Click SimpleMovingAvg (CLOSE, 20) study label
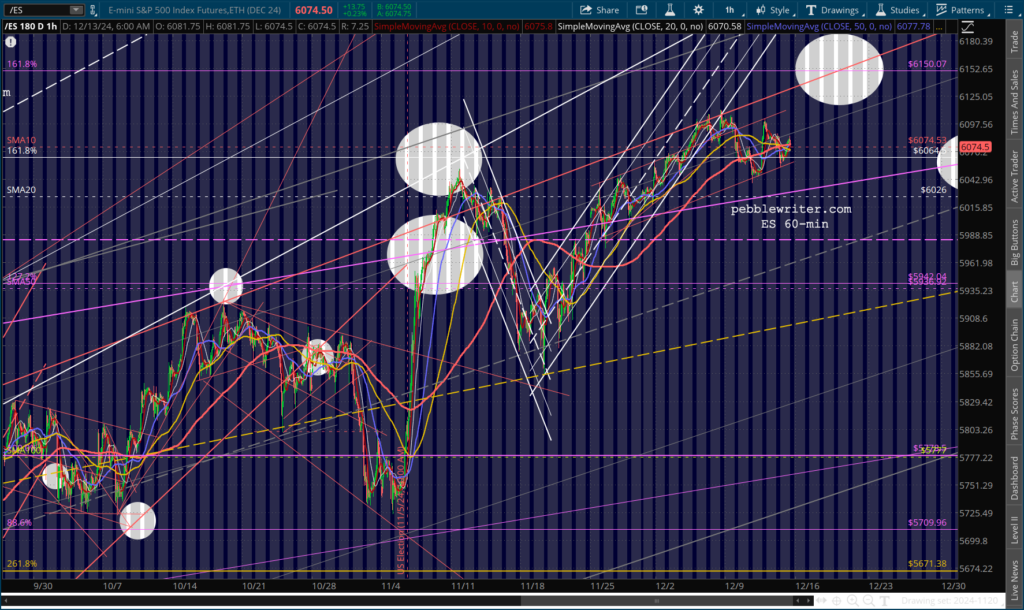The height and width of the screenshot is (610, 1024). [630, 27]
